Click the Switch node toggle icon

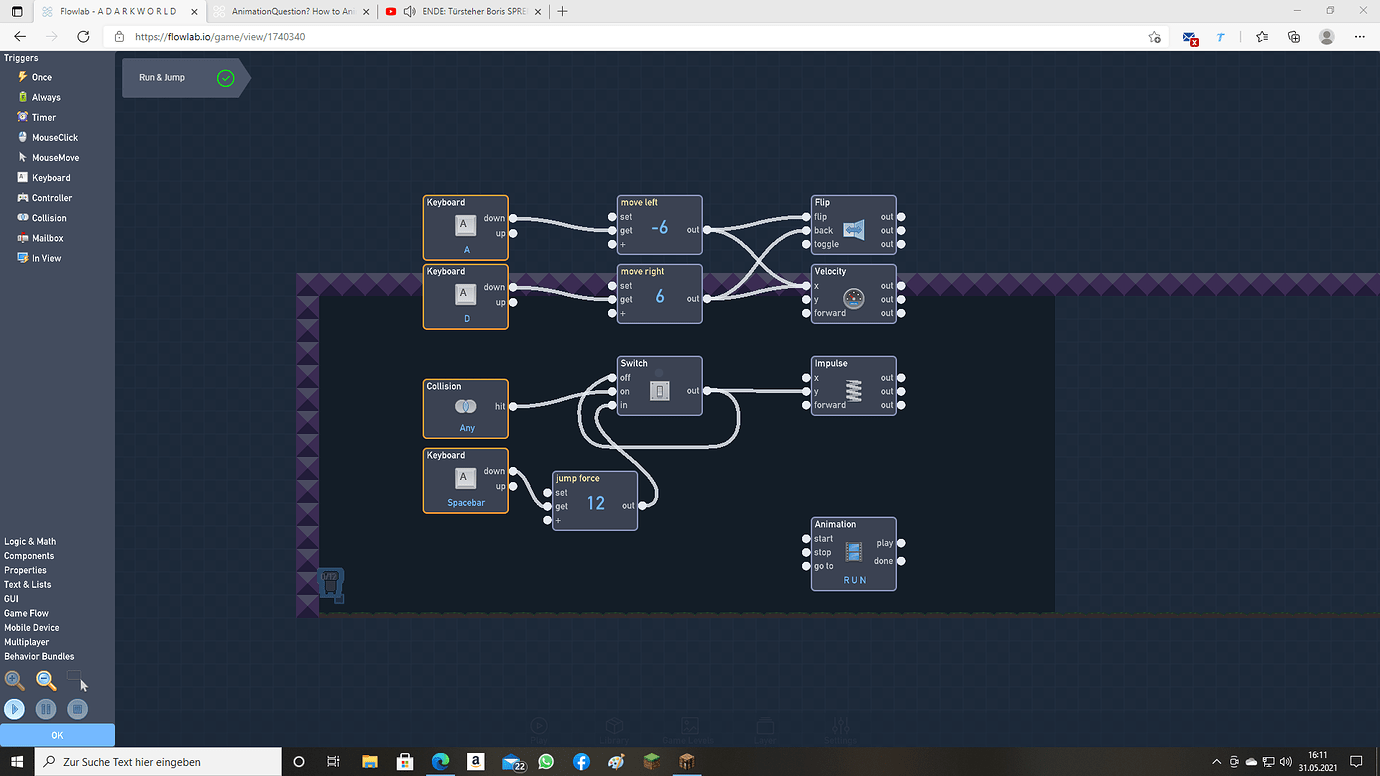click(659, 391)
